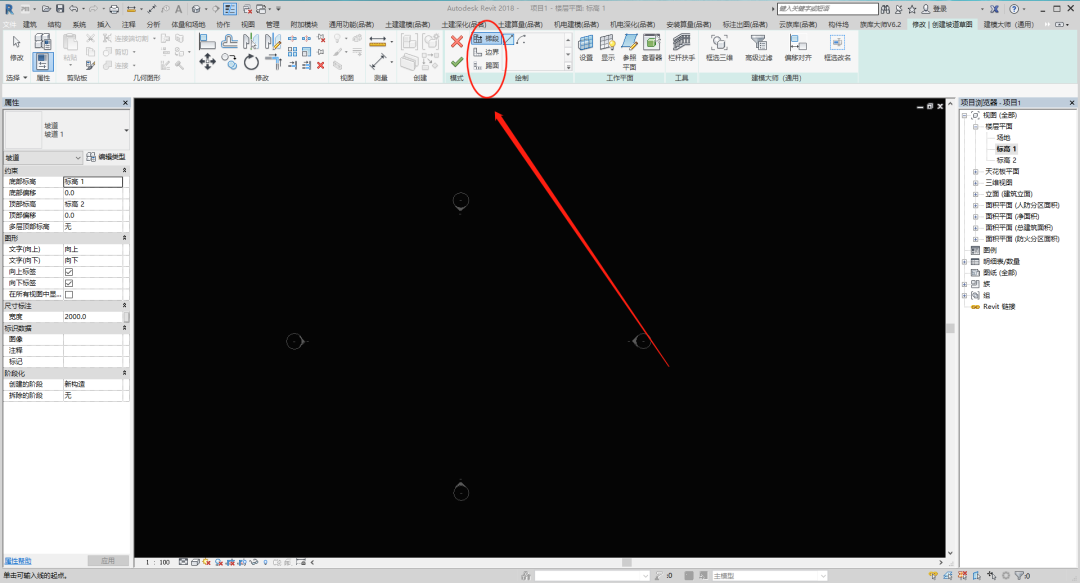Select the Rotate tool in Modify panel
The image size is (1080, 583).
click(x=251, y=62)
